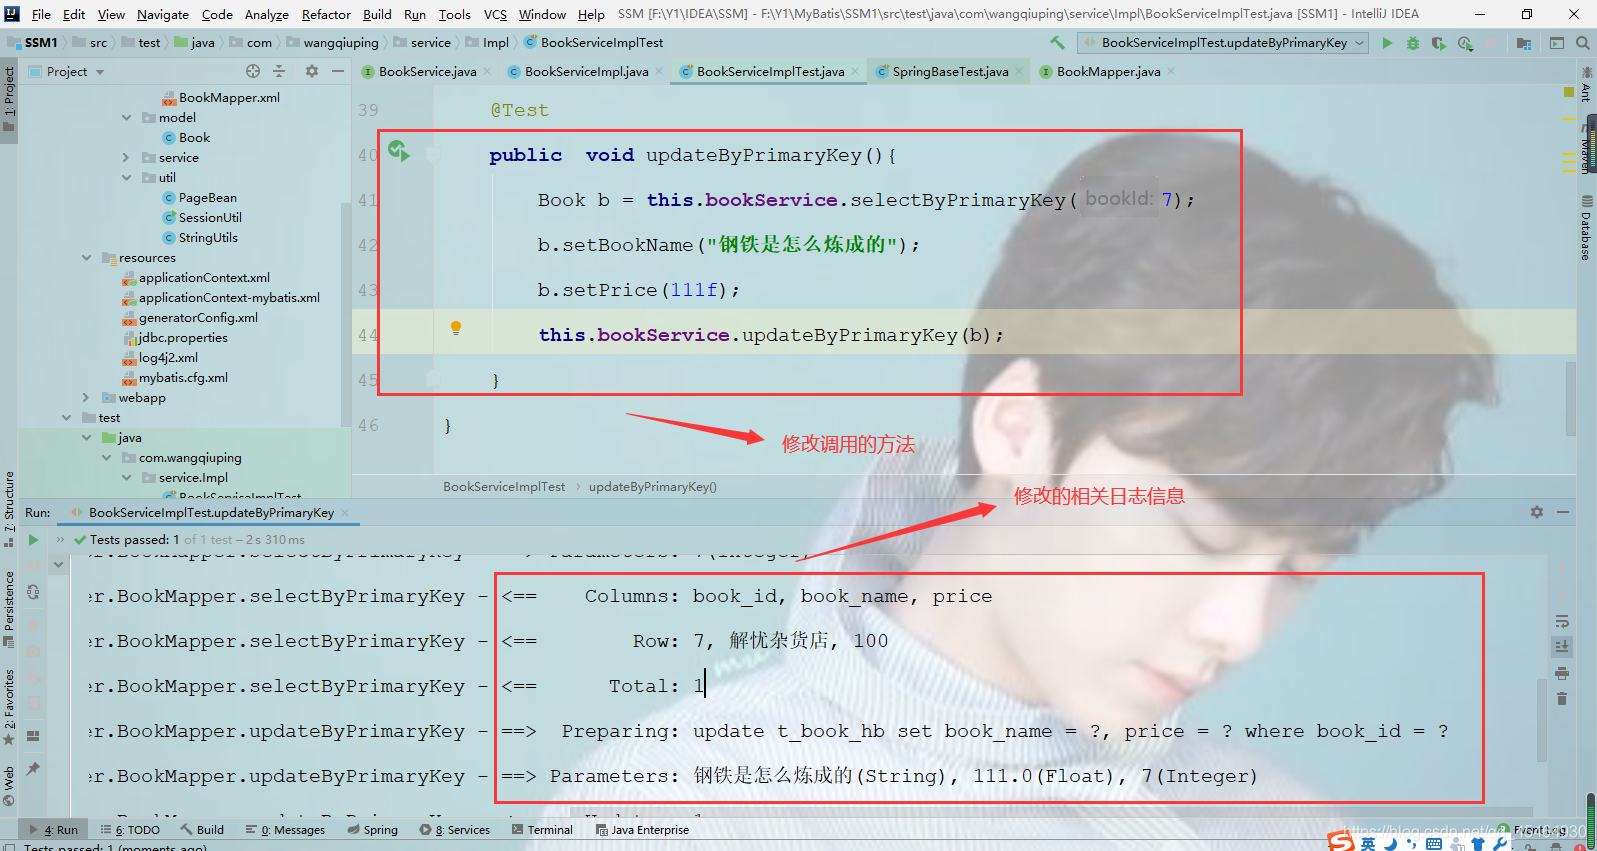
Task: Open Java Enterprise tool window
Action: point(642,830)
